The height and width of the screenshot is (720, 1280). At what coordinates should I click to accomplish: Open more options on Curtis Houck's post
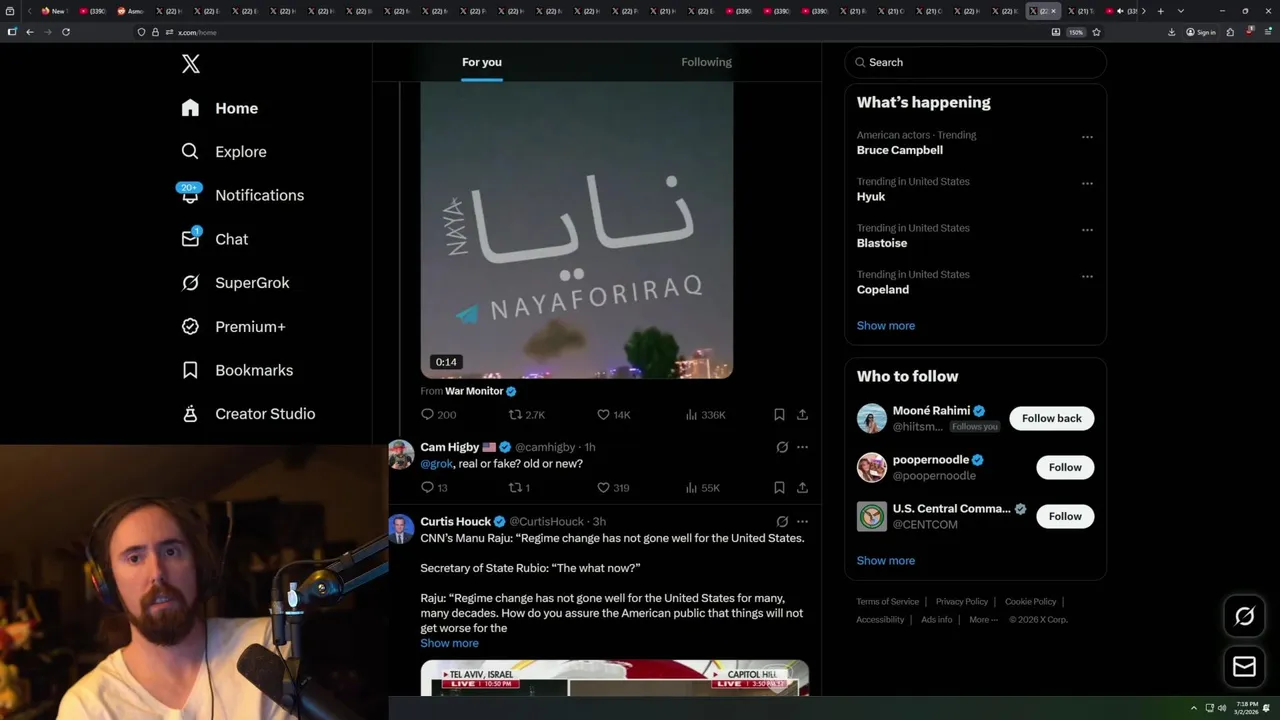tap(802, 521)
